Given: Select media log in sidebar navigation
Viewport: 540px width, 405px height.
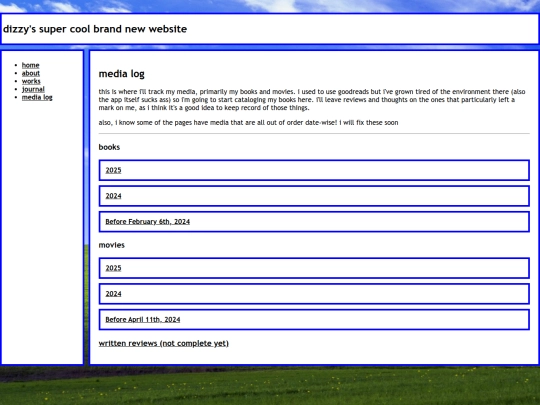Looking at the screenshot, I should (37, 97).
